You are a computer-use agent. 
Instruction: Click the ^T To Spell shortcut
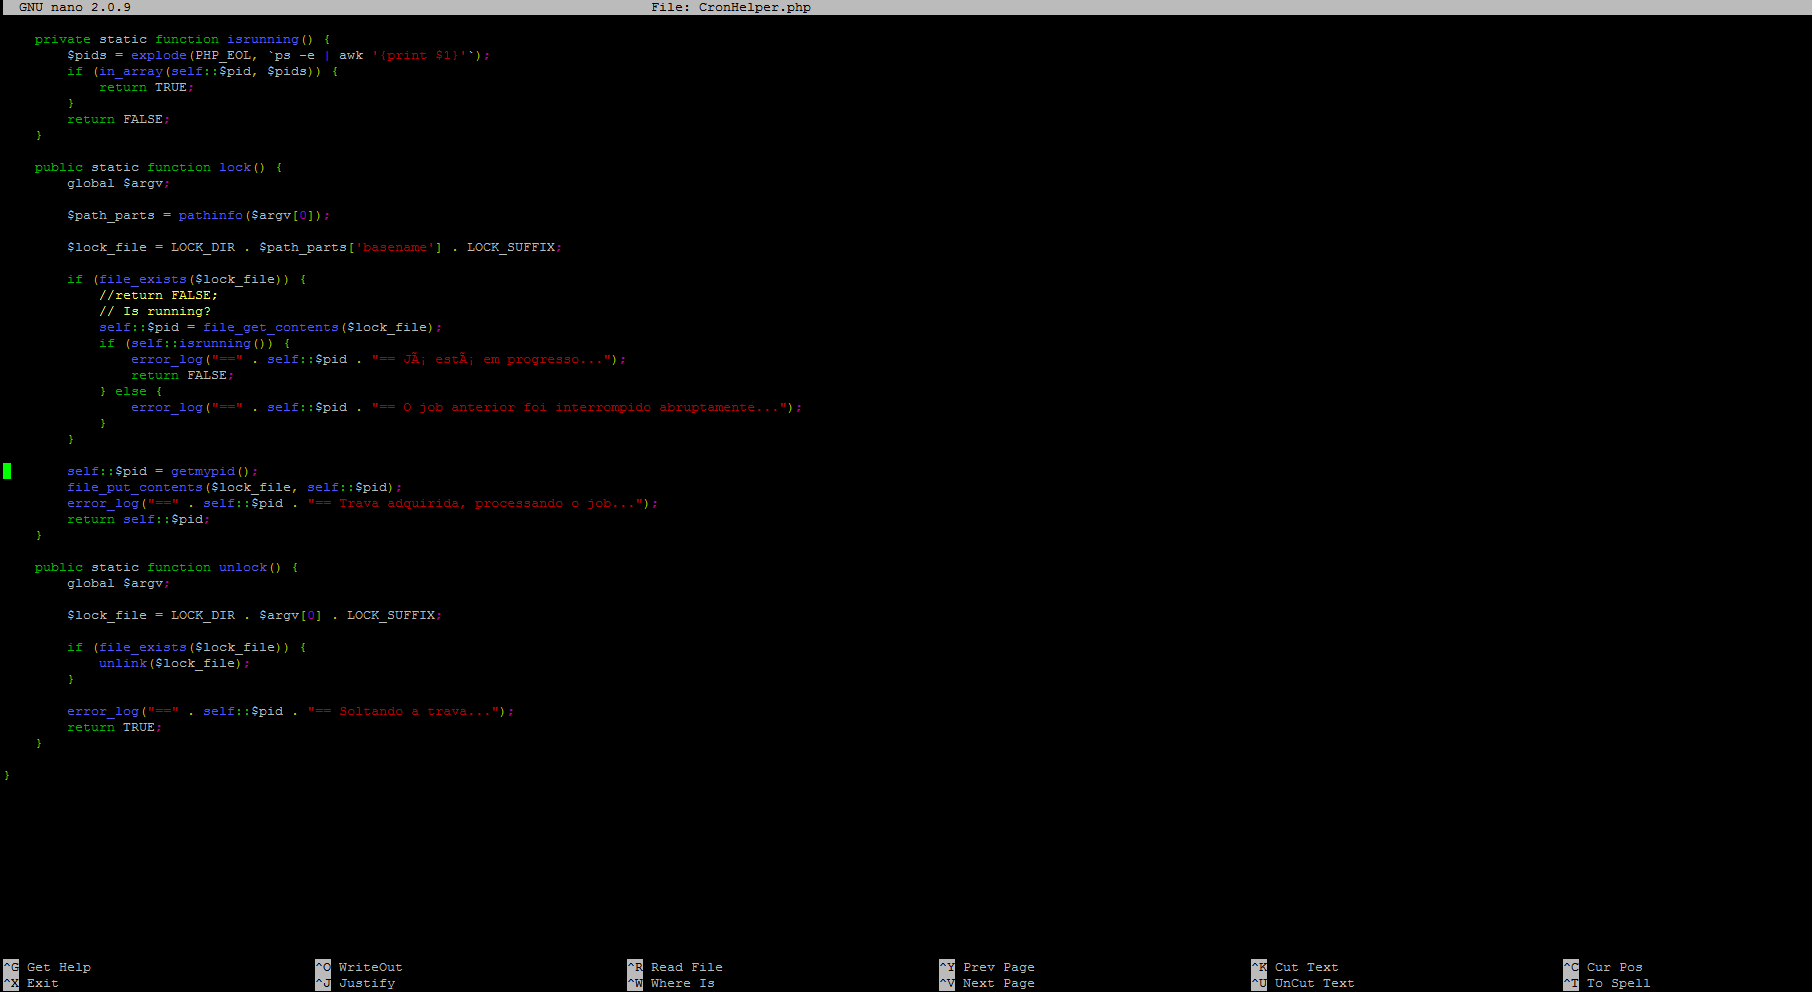tap(1607, 983)
